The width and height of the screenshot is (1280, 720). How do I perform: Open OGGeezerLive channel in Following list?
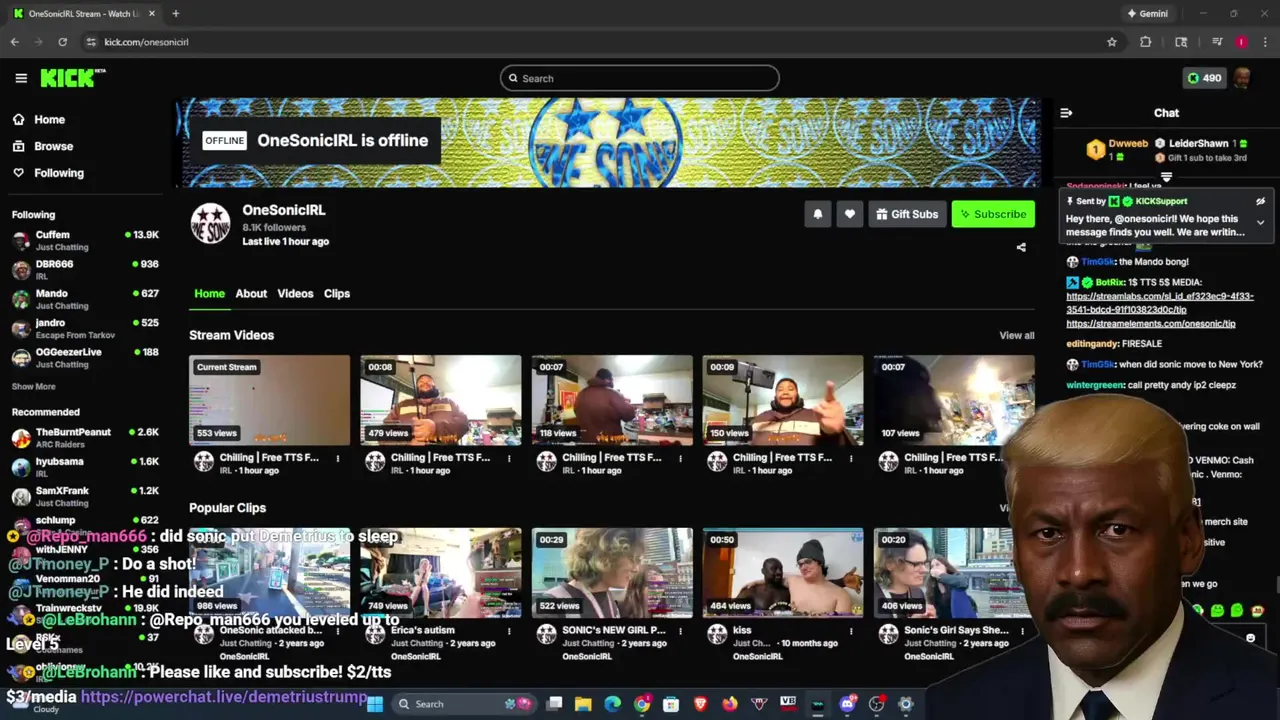pyautogui.click(x=85, y=357)
